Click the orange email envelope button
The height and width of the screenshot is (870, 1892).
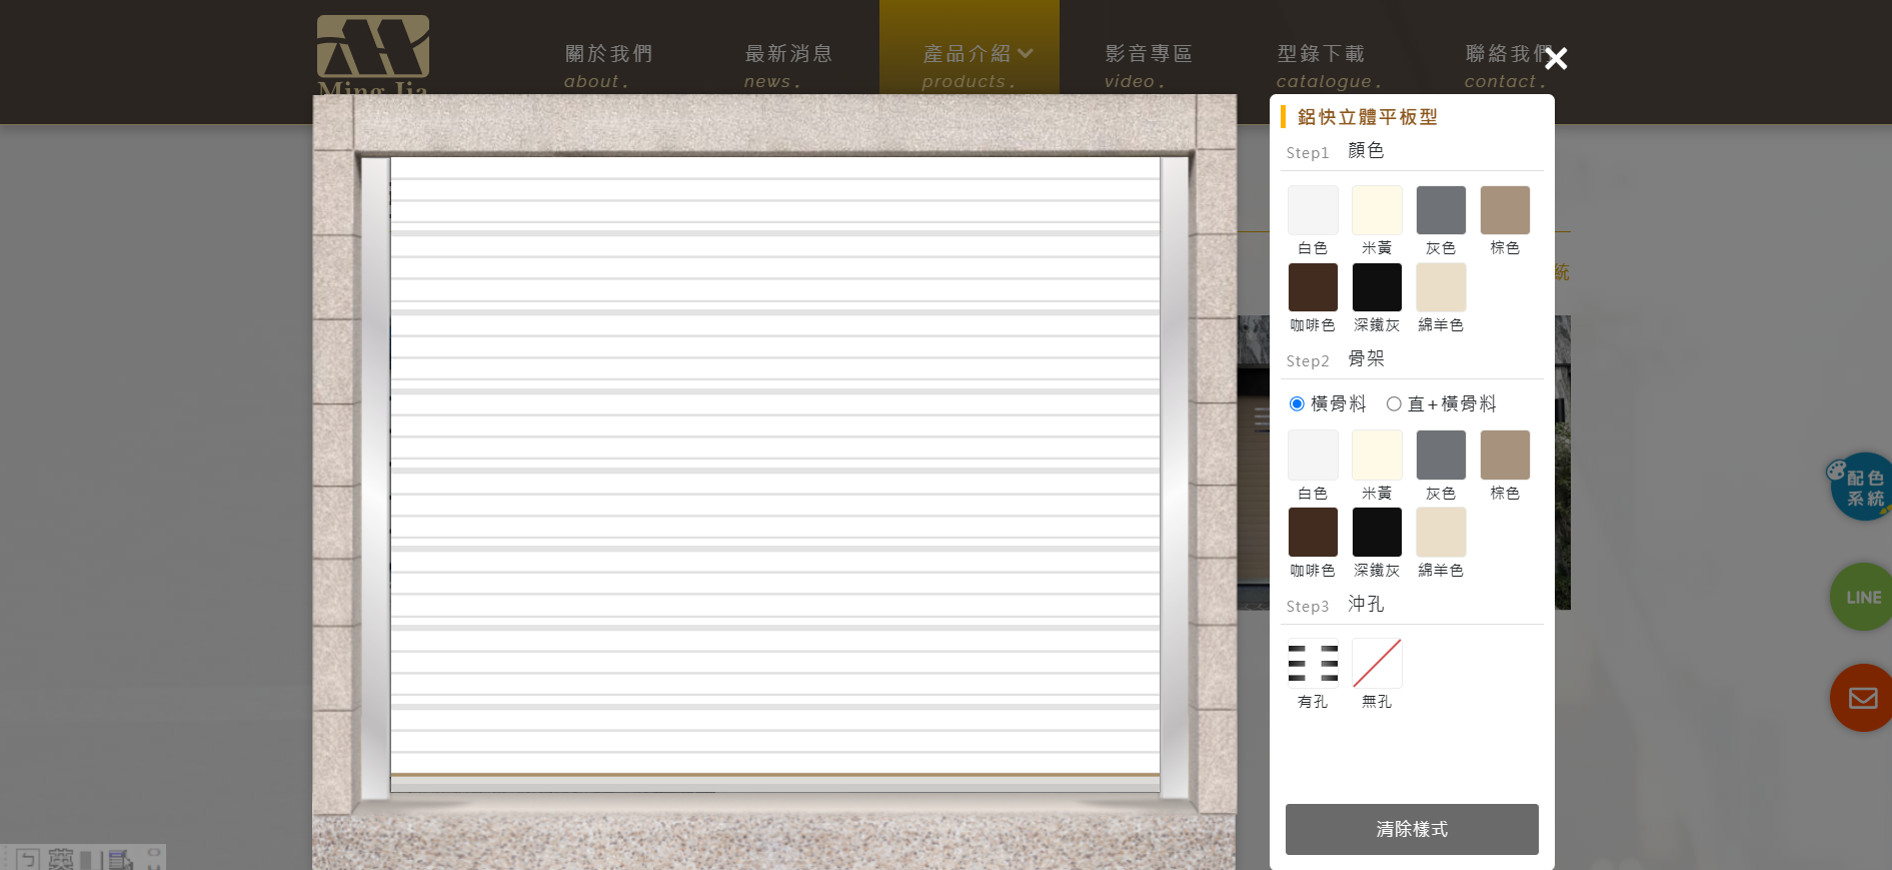(x=1861, y=698)
